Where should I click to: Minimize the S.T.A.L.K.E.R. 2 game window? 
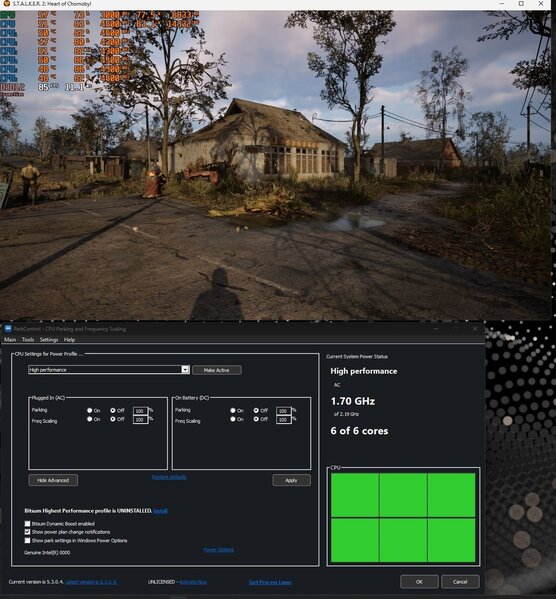click(502, 3)
